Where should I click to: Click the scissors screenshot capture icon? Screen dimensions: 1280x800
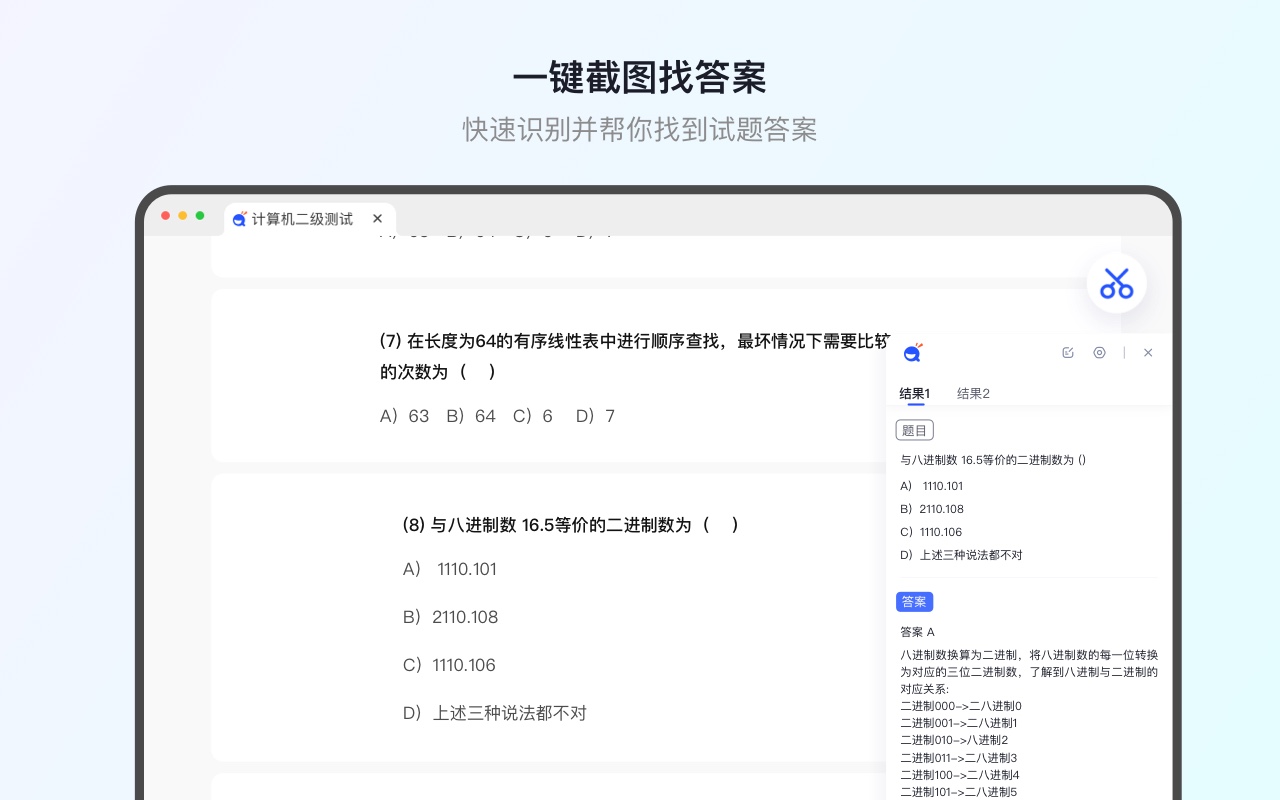tap(1116, 283)
